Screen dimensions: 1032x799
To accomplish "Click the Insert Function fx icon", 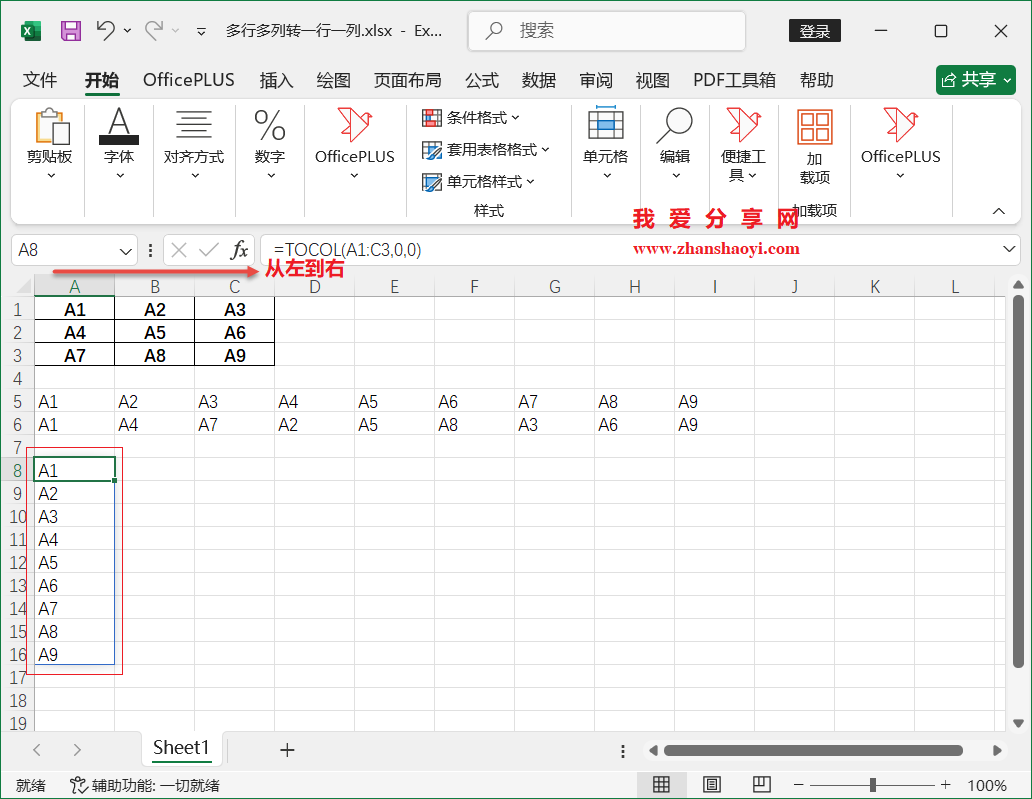I will (x=240, y=250).
